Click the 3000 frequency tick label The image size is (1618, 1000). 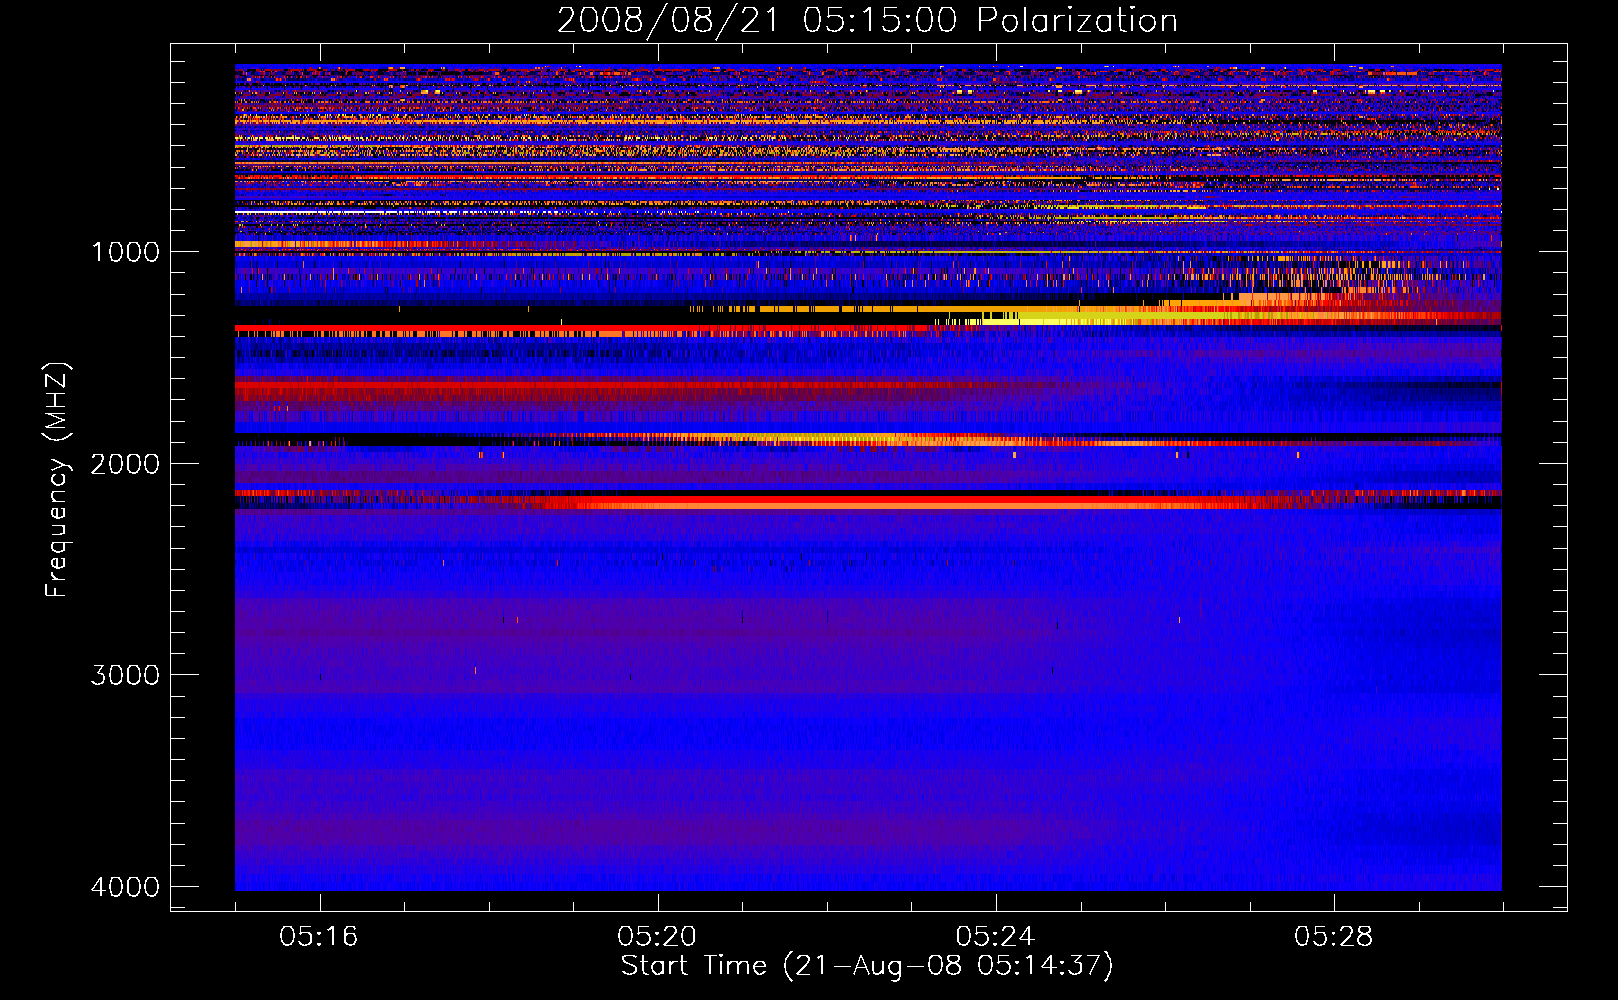pyautogui.click(x=125, y=675)
